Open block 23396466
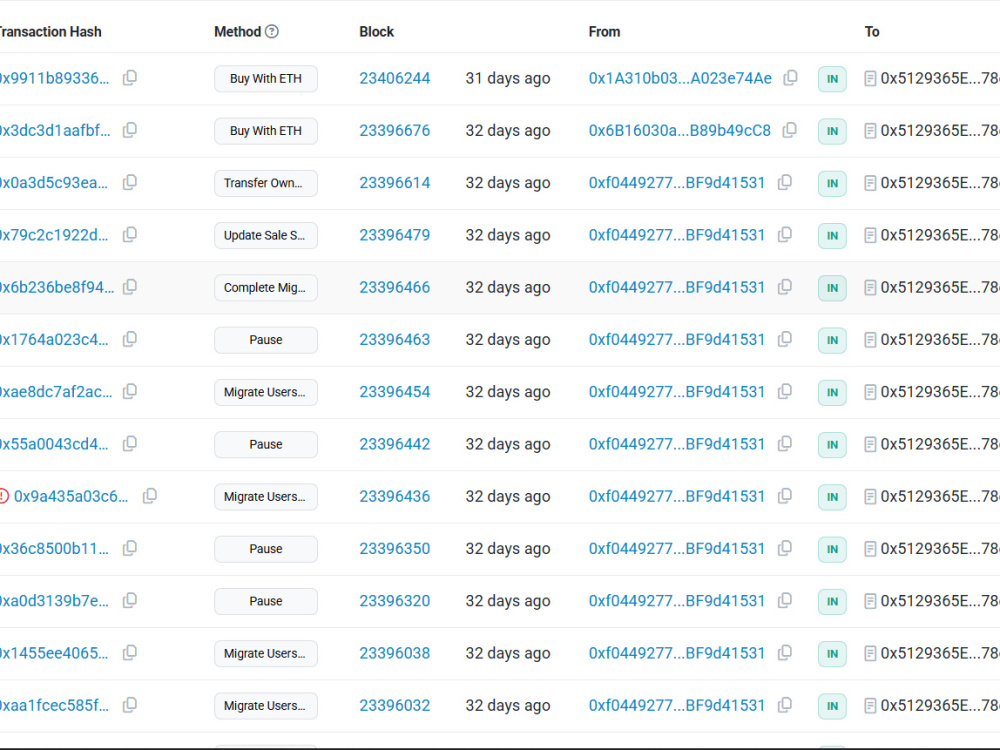The image size is (1000, 750). click(395, 288)
